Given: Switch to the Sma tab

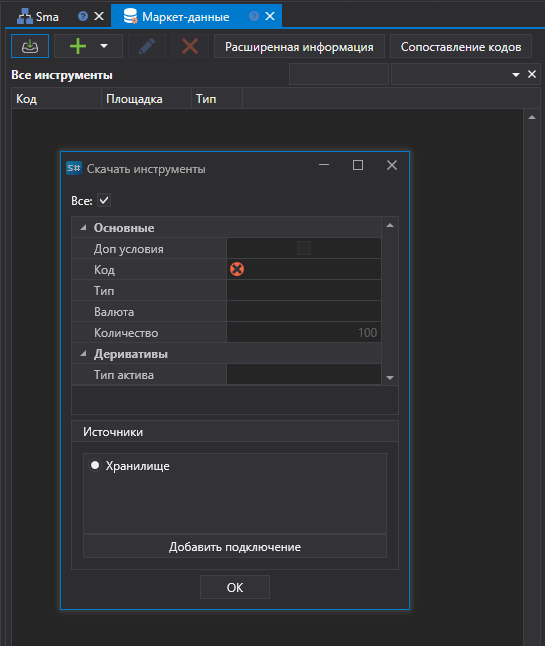Looking at the screenshot, I should 47,17.
